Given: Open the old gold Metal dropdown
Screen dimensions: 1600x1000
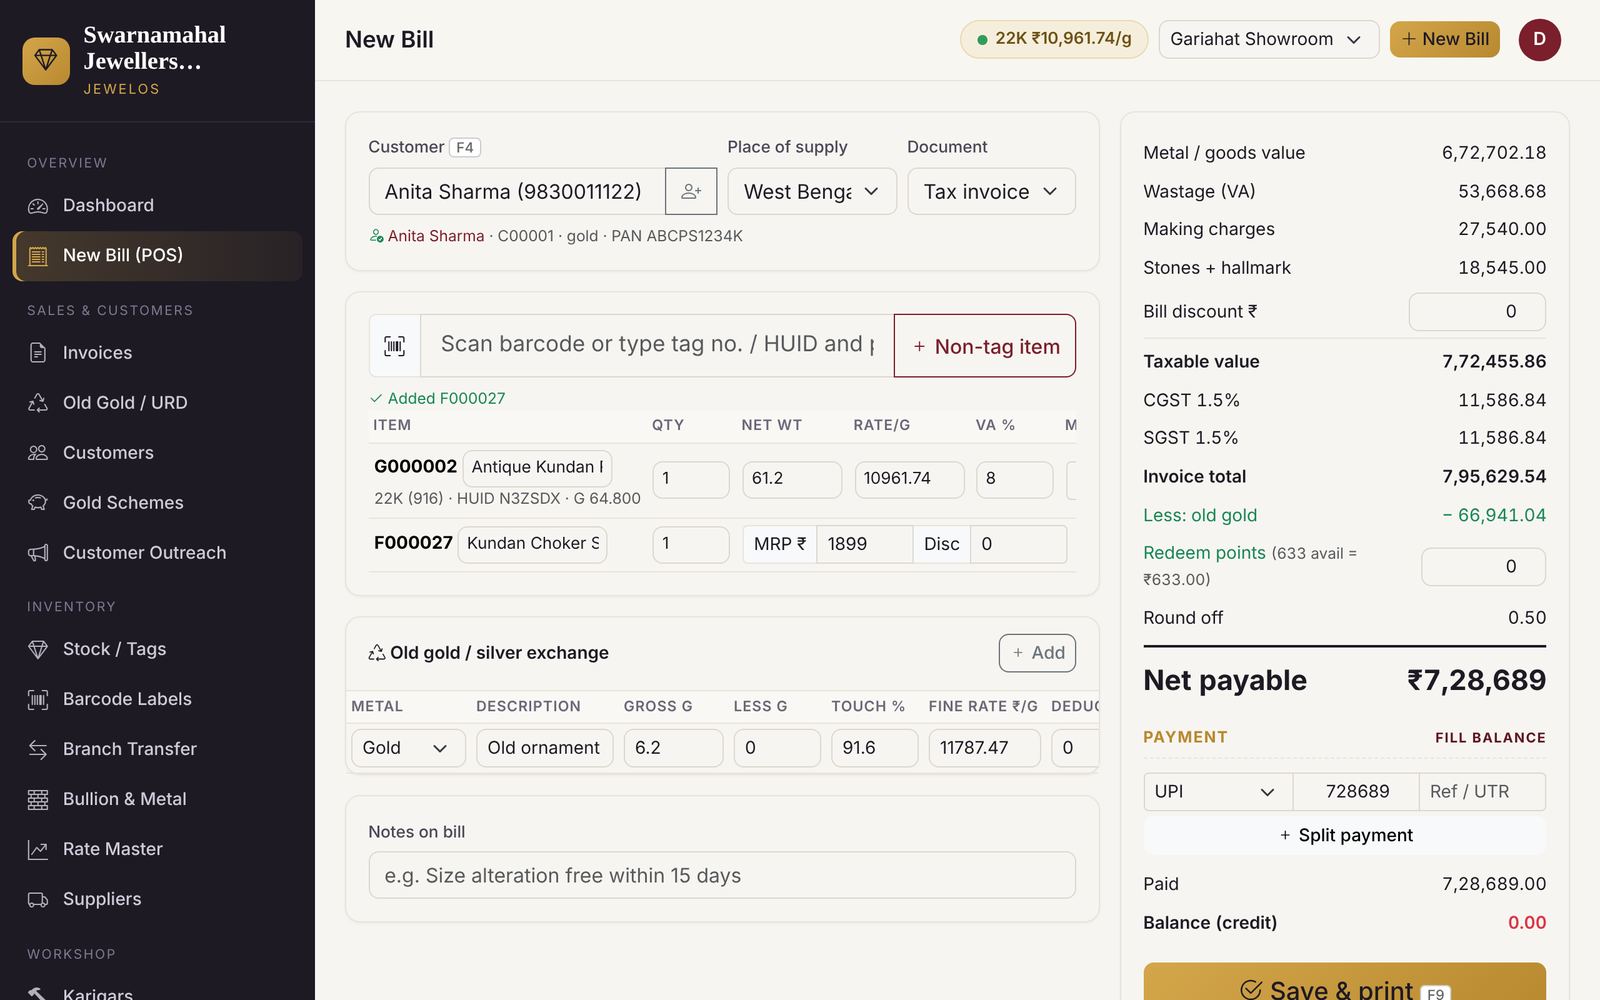Looking at the screenshot, I should [x=408, y=748].
